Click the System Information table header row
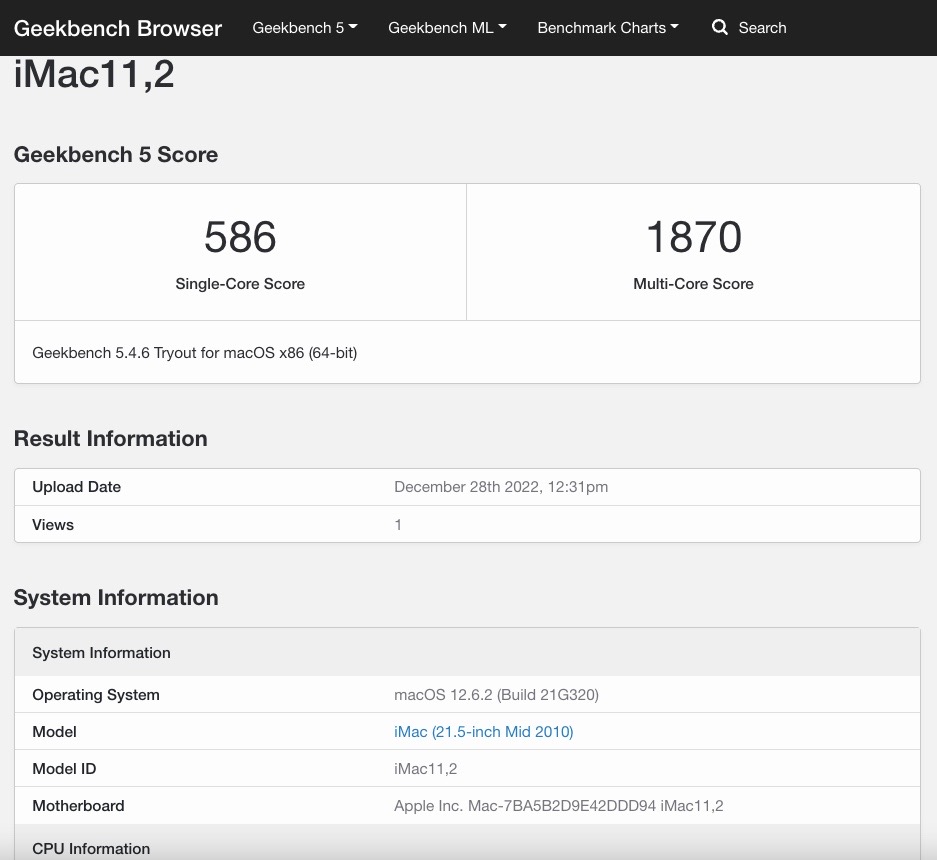Image resolution: width=937 pixels, height=860 pixels. 467,652
